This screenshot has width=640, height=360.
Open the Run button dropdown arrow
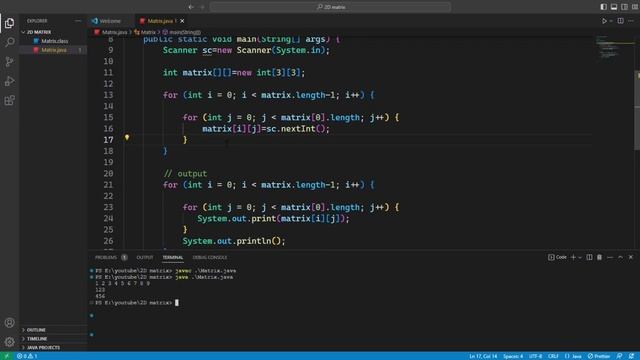[611, 21]
